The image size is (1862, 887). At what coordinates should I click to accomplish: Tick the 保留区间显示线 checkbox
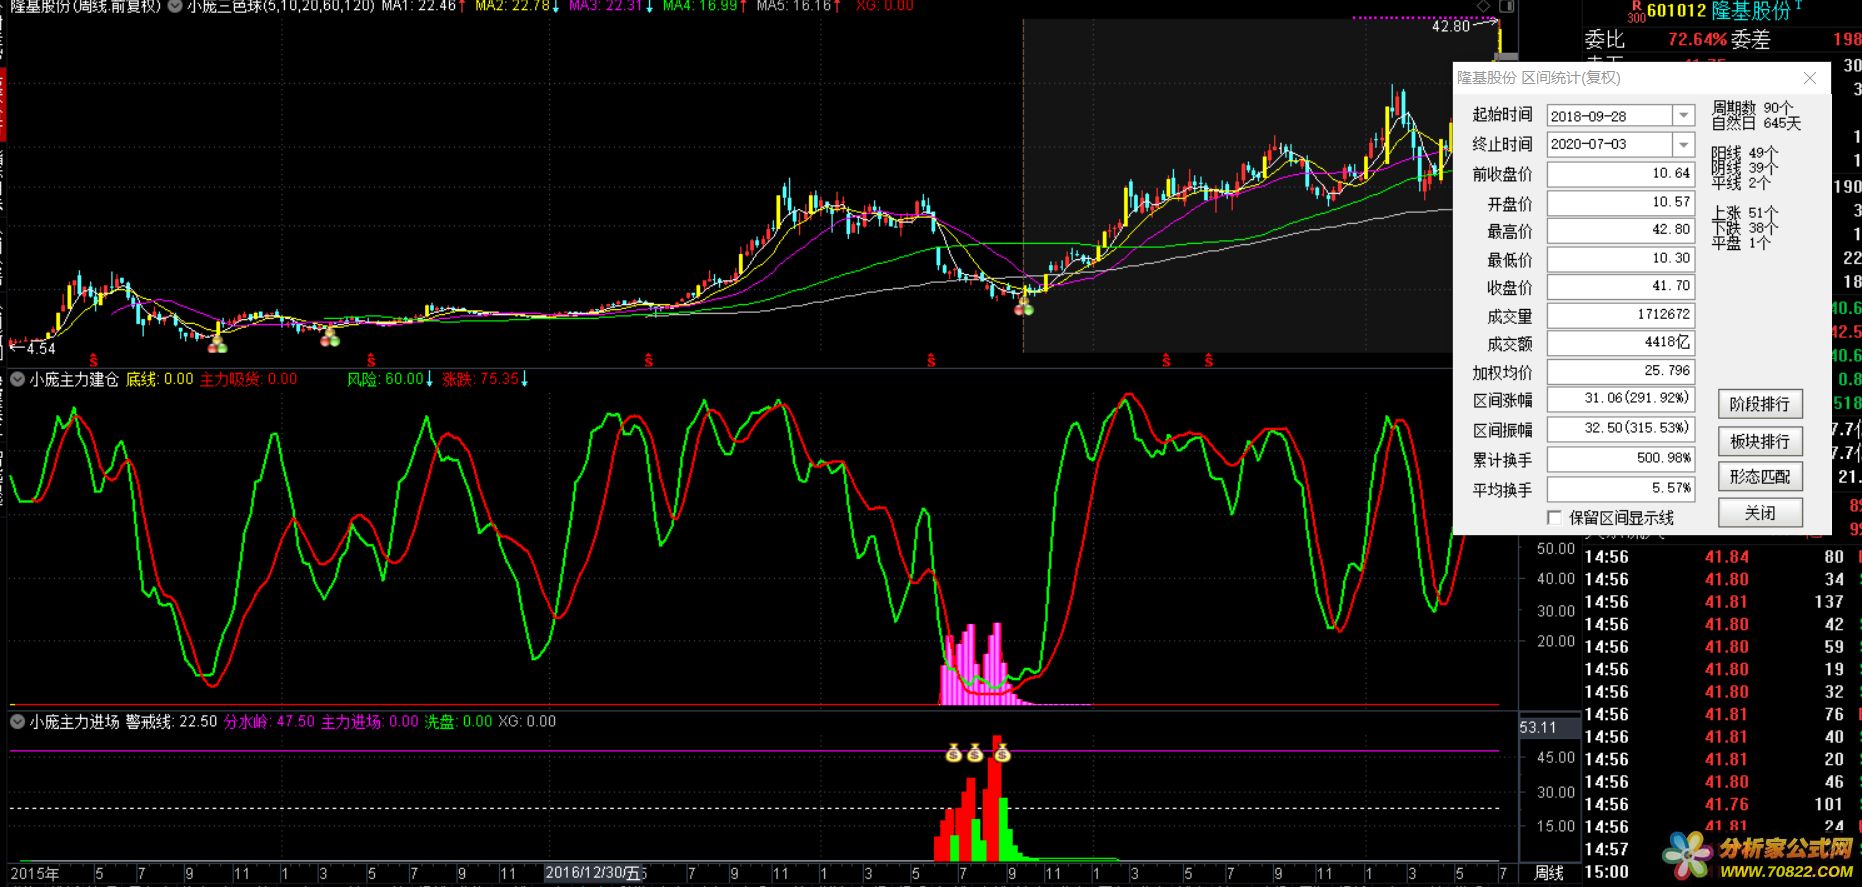click(x=1554, y=517)
